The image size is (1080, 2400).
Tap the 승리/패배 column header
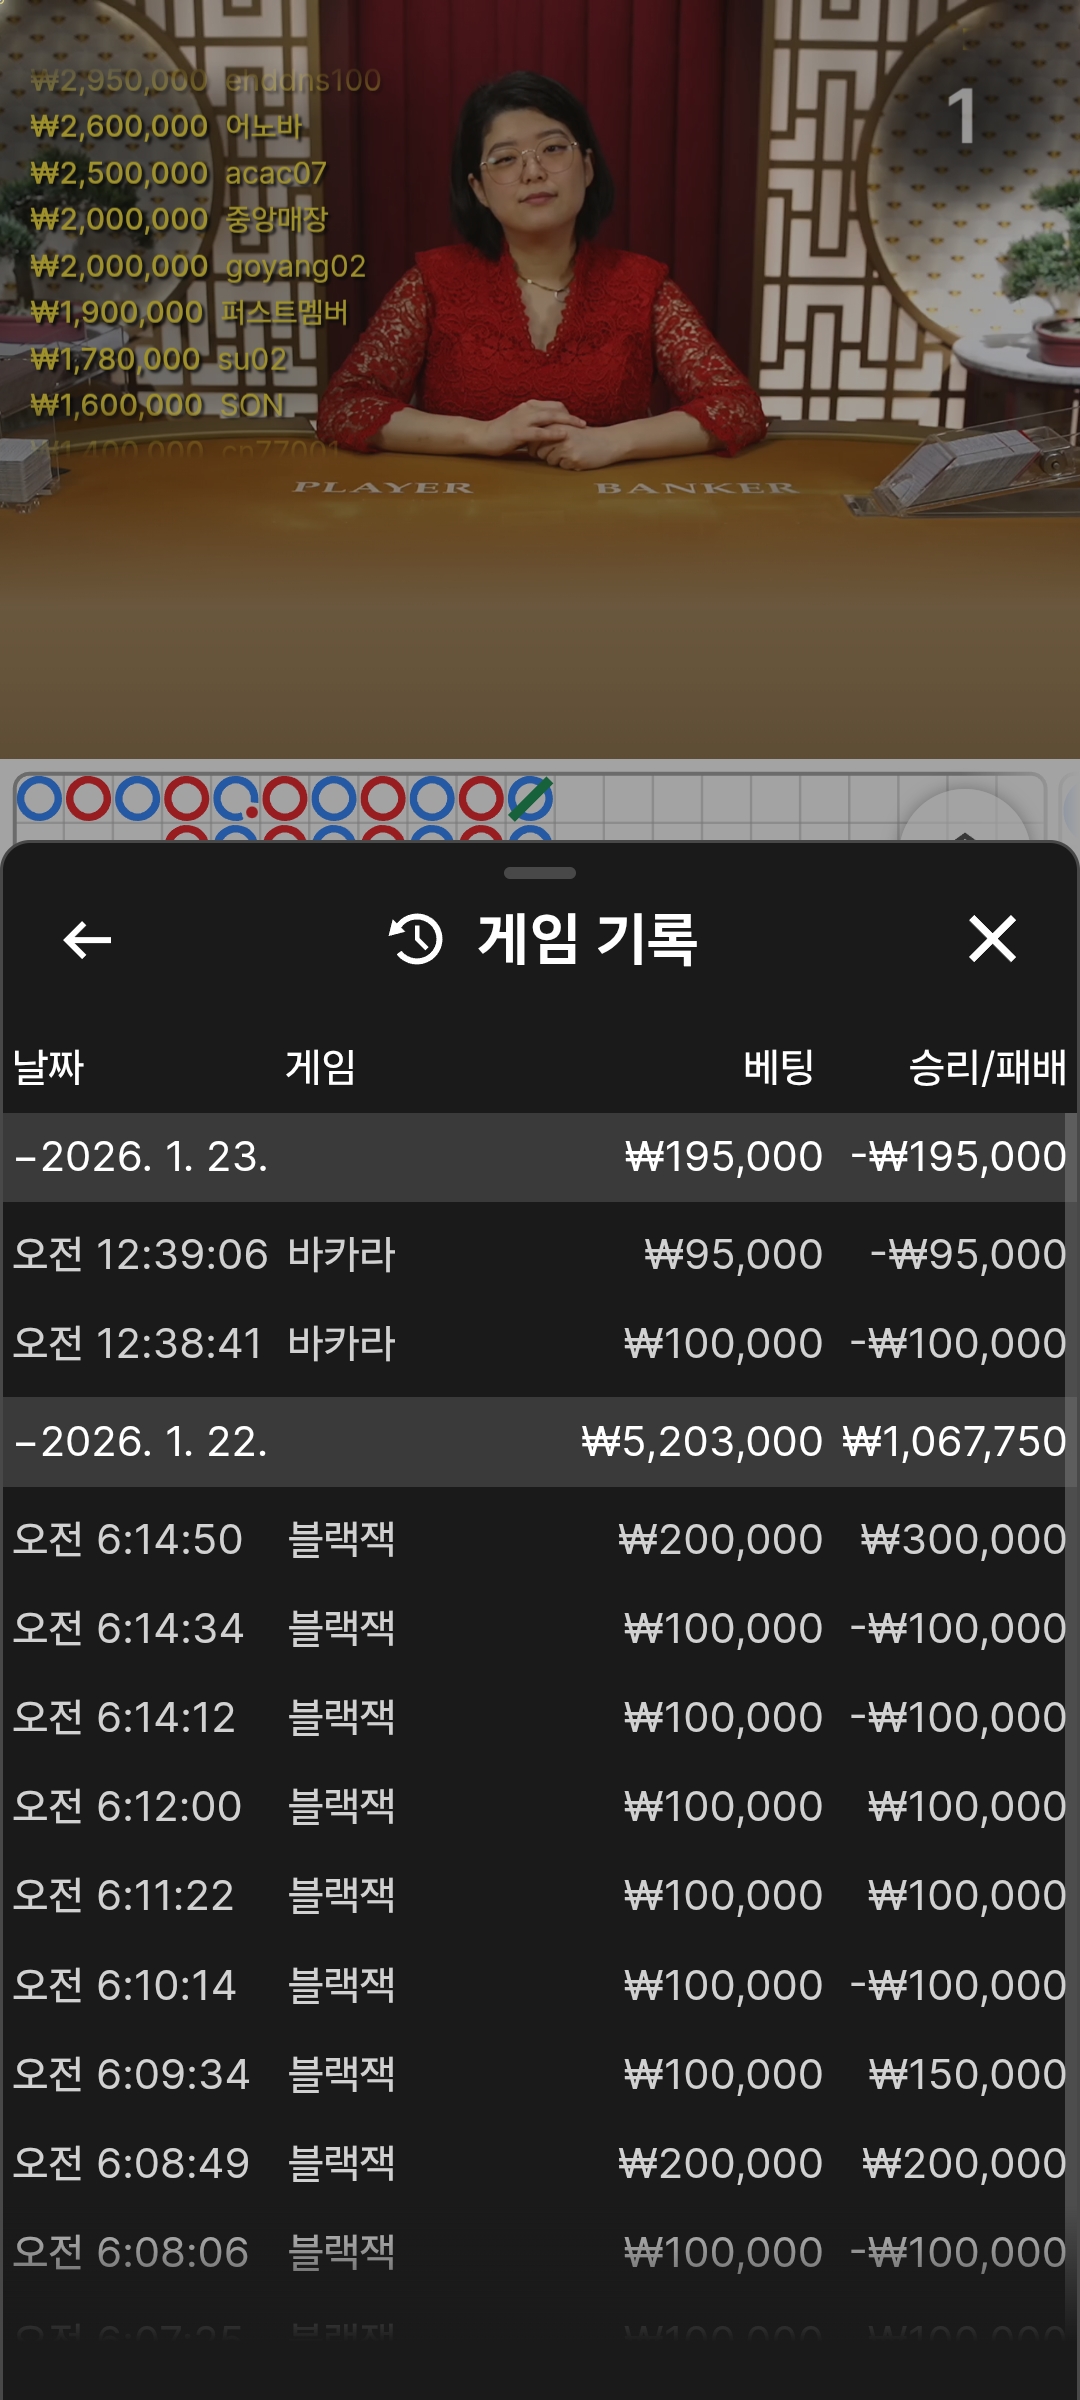(986, 1067)
